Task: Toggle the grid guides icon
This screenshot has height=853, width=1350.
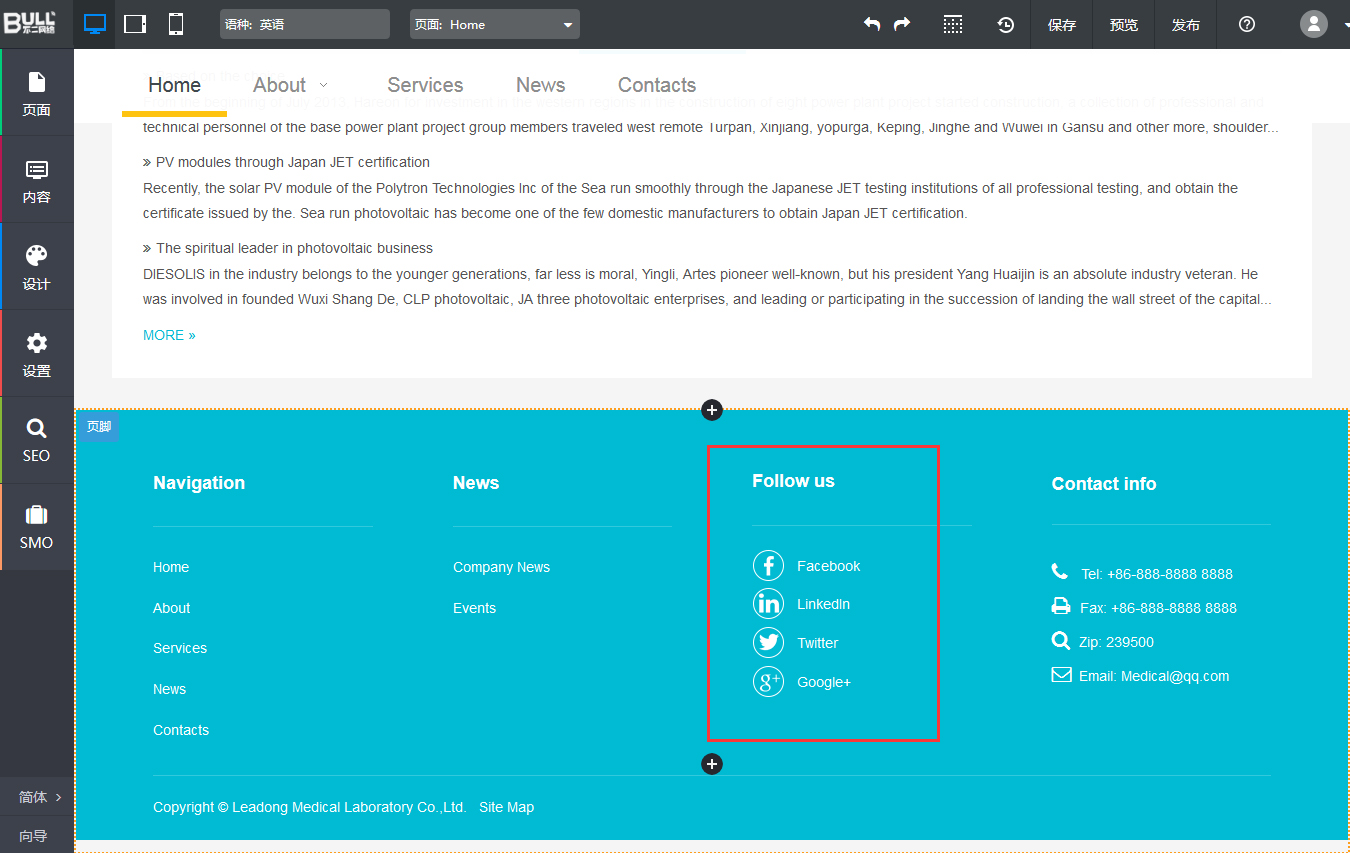Action: tap(953, 24)
